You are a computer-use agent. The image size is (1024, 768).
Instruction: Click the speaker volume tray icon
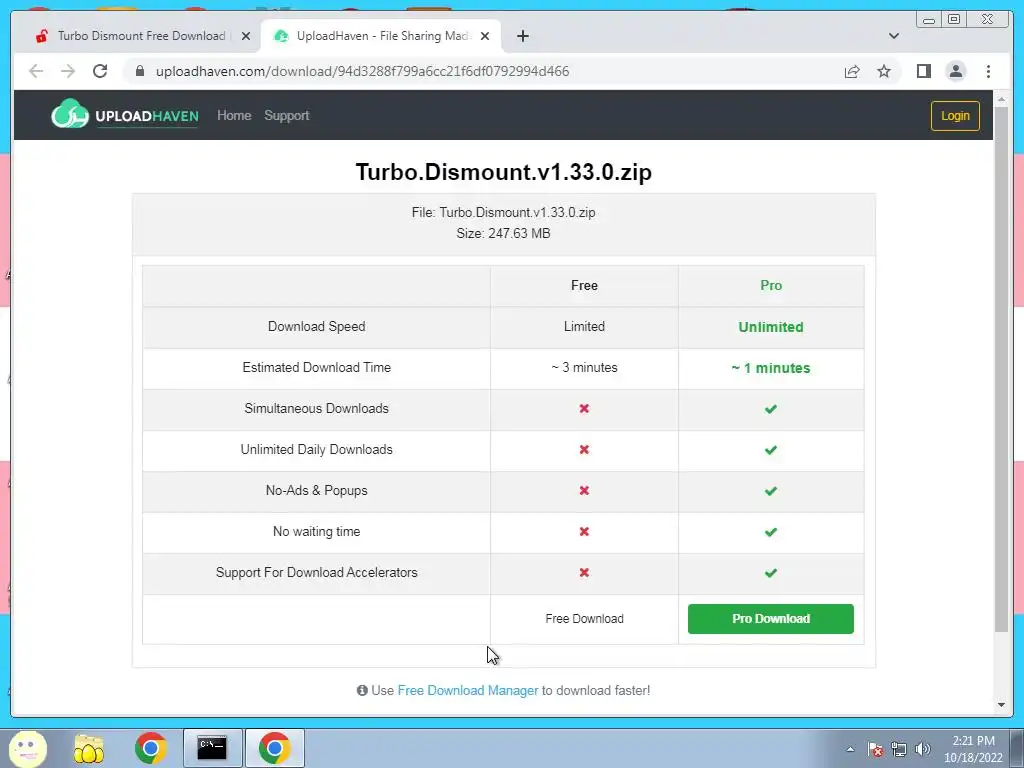(922, 749)
